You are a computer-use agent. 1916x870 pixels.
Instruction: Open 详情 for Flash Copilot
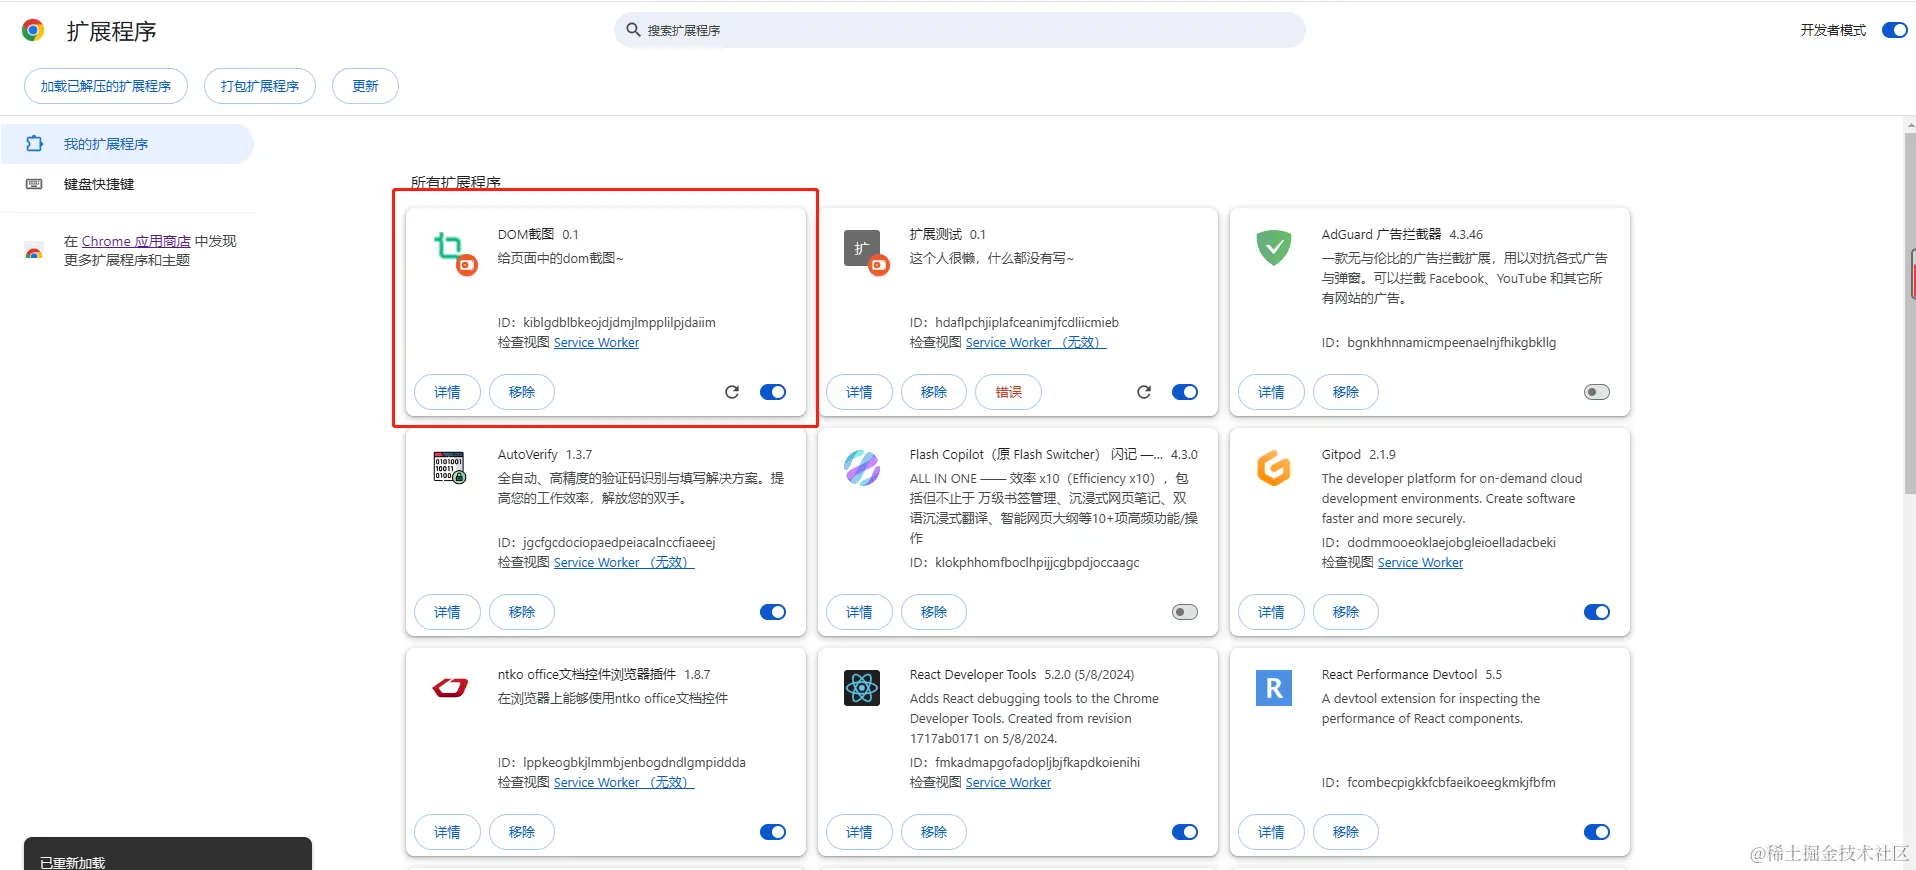[x=859, y=612]
